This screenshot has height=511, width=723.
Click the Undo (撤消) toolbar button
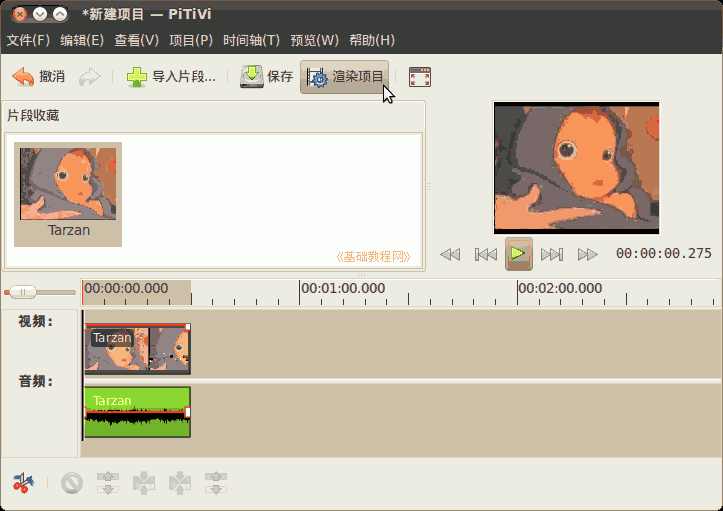pyautogui.click(x=39, y=77)
